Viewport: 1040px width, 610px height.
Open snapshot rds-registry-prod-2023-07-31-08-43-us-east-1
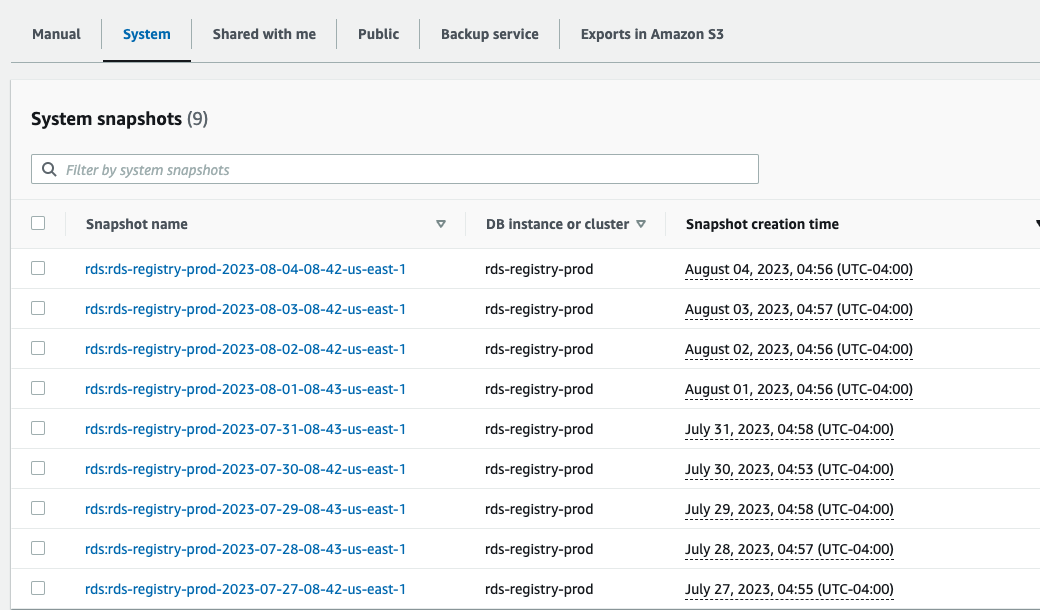[x=245, y=429]
